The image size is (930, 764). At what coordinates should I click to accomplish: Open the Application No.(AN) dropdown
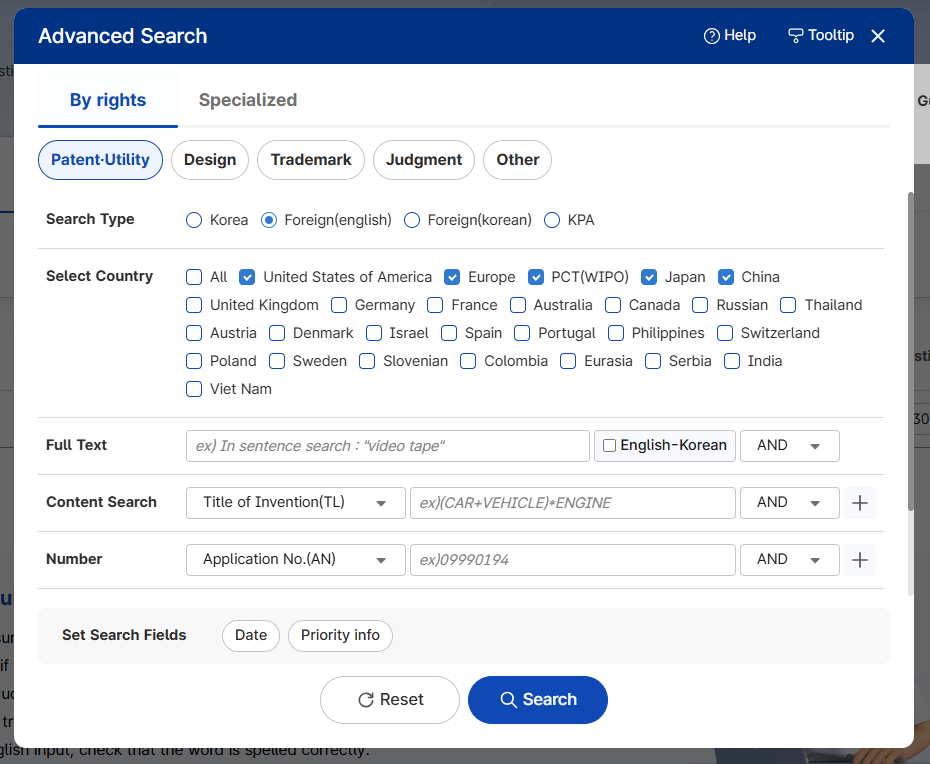(296, 560)
